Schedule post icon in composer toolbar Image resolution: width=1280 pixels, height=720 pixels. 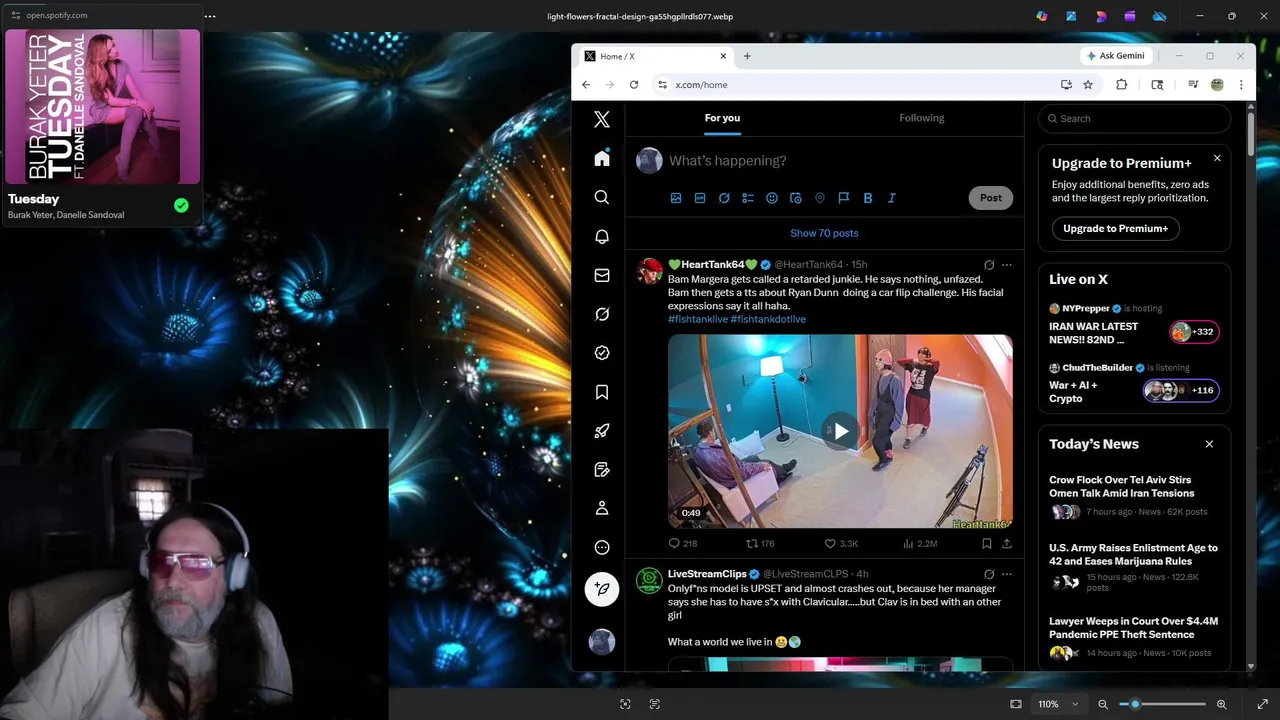796,198
